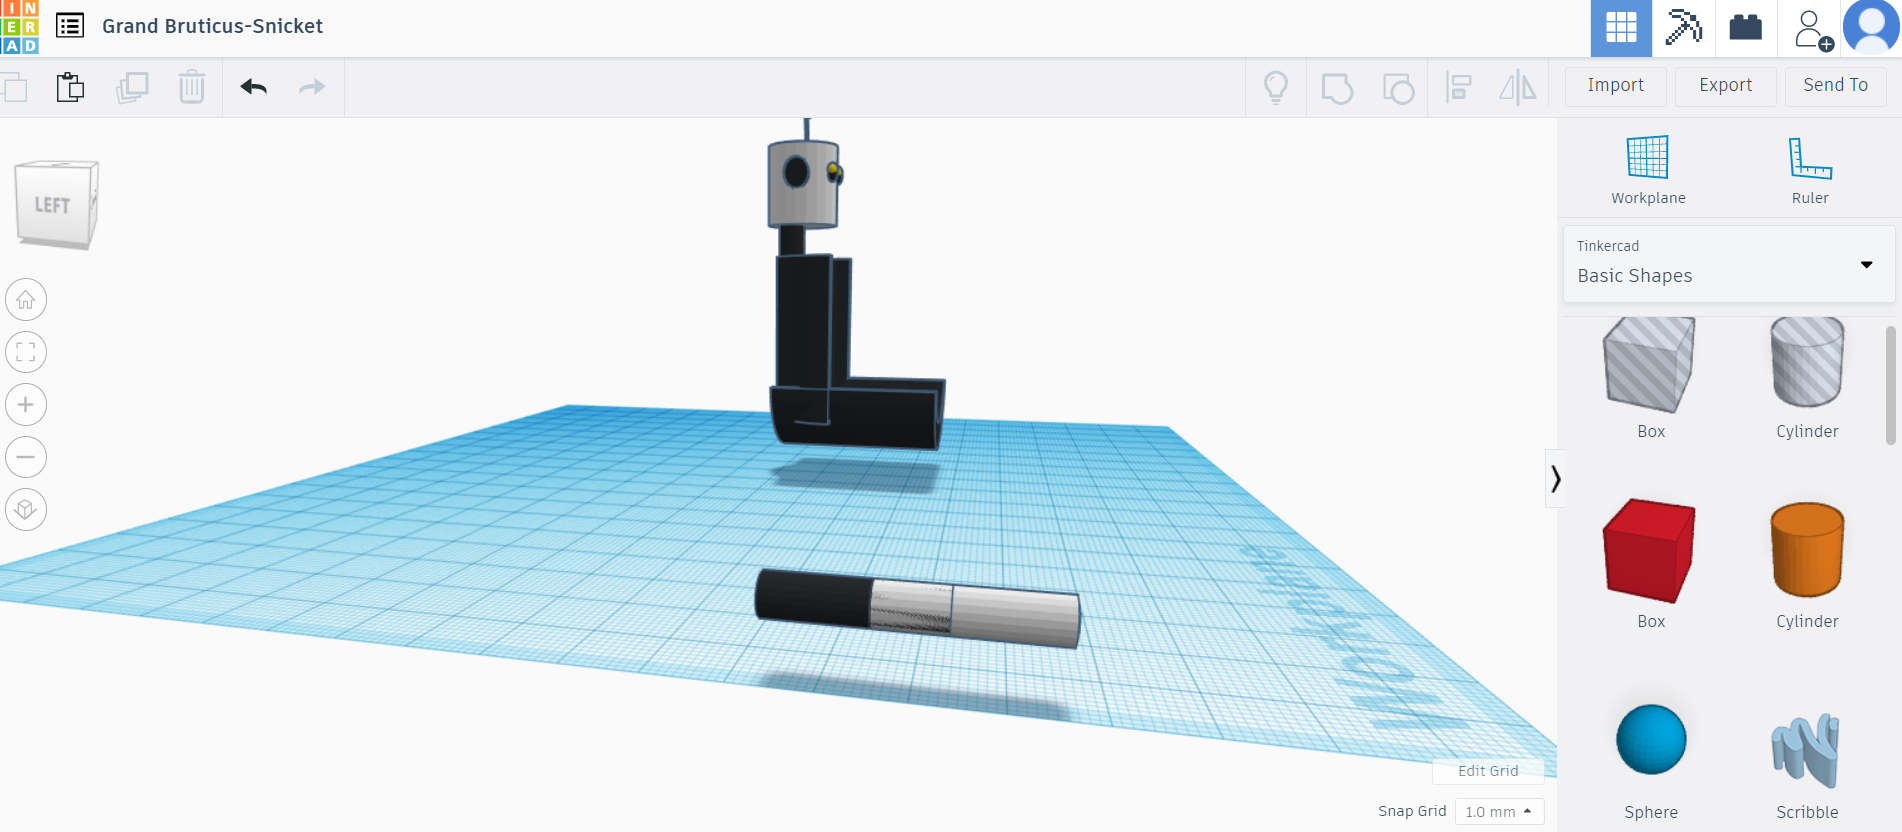This screenshot has width=1902, height=832.
Task: Invite a collaborator with add-person icon
Action: 1812,30
